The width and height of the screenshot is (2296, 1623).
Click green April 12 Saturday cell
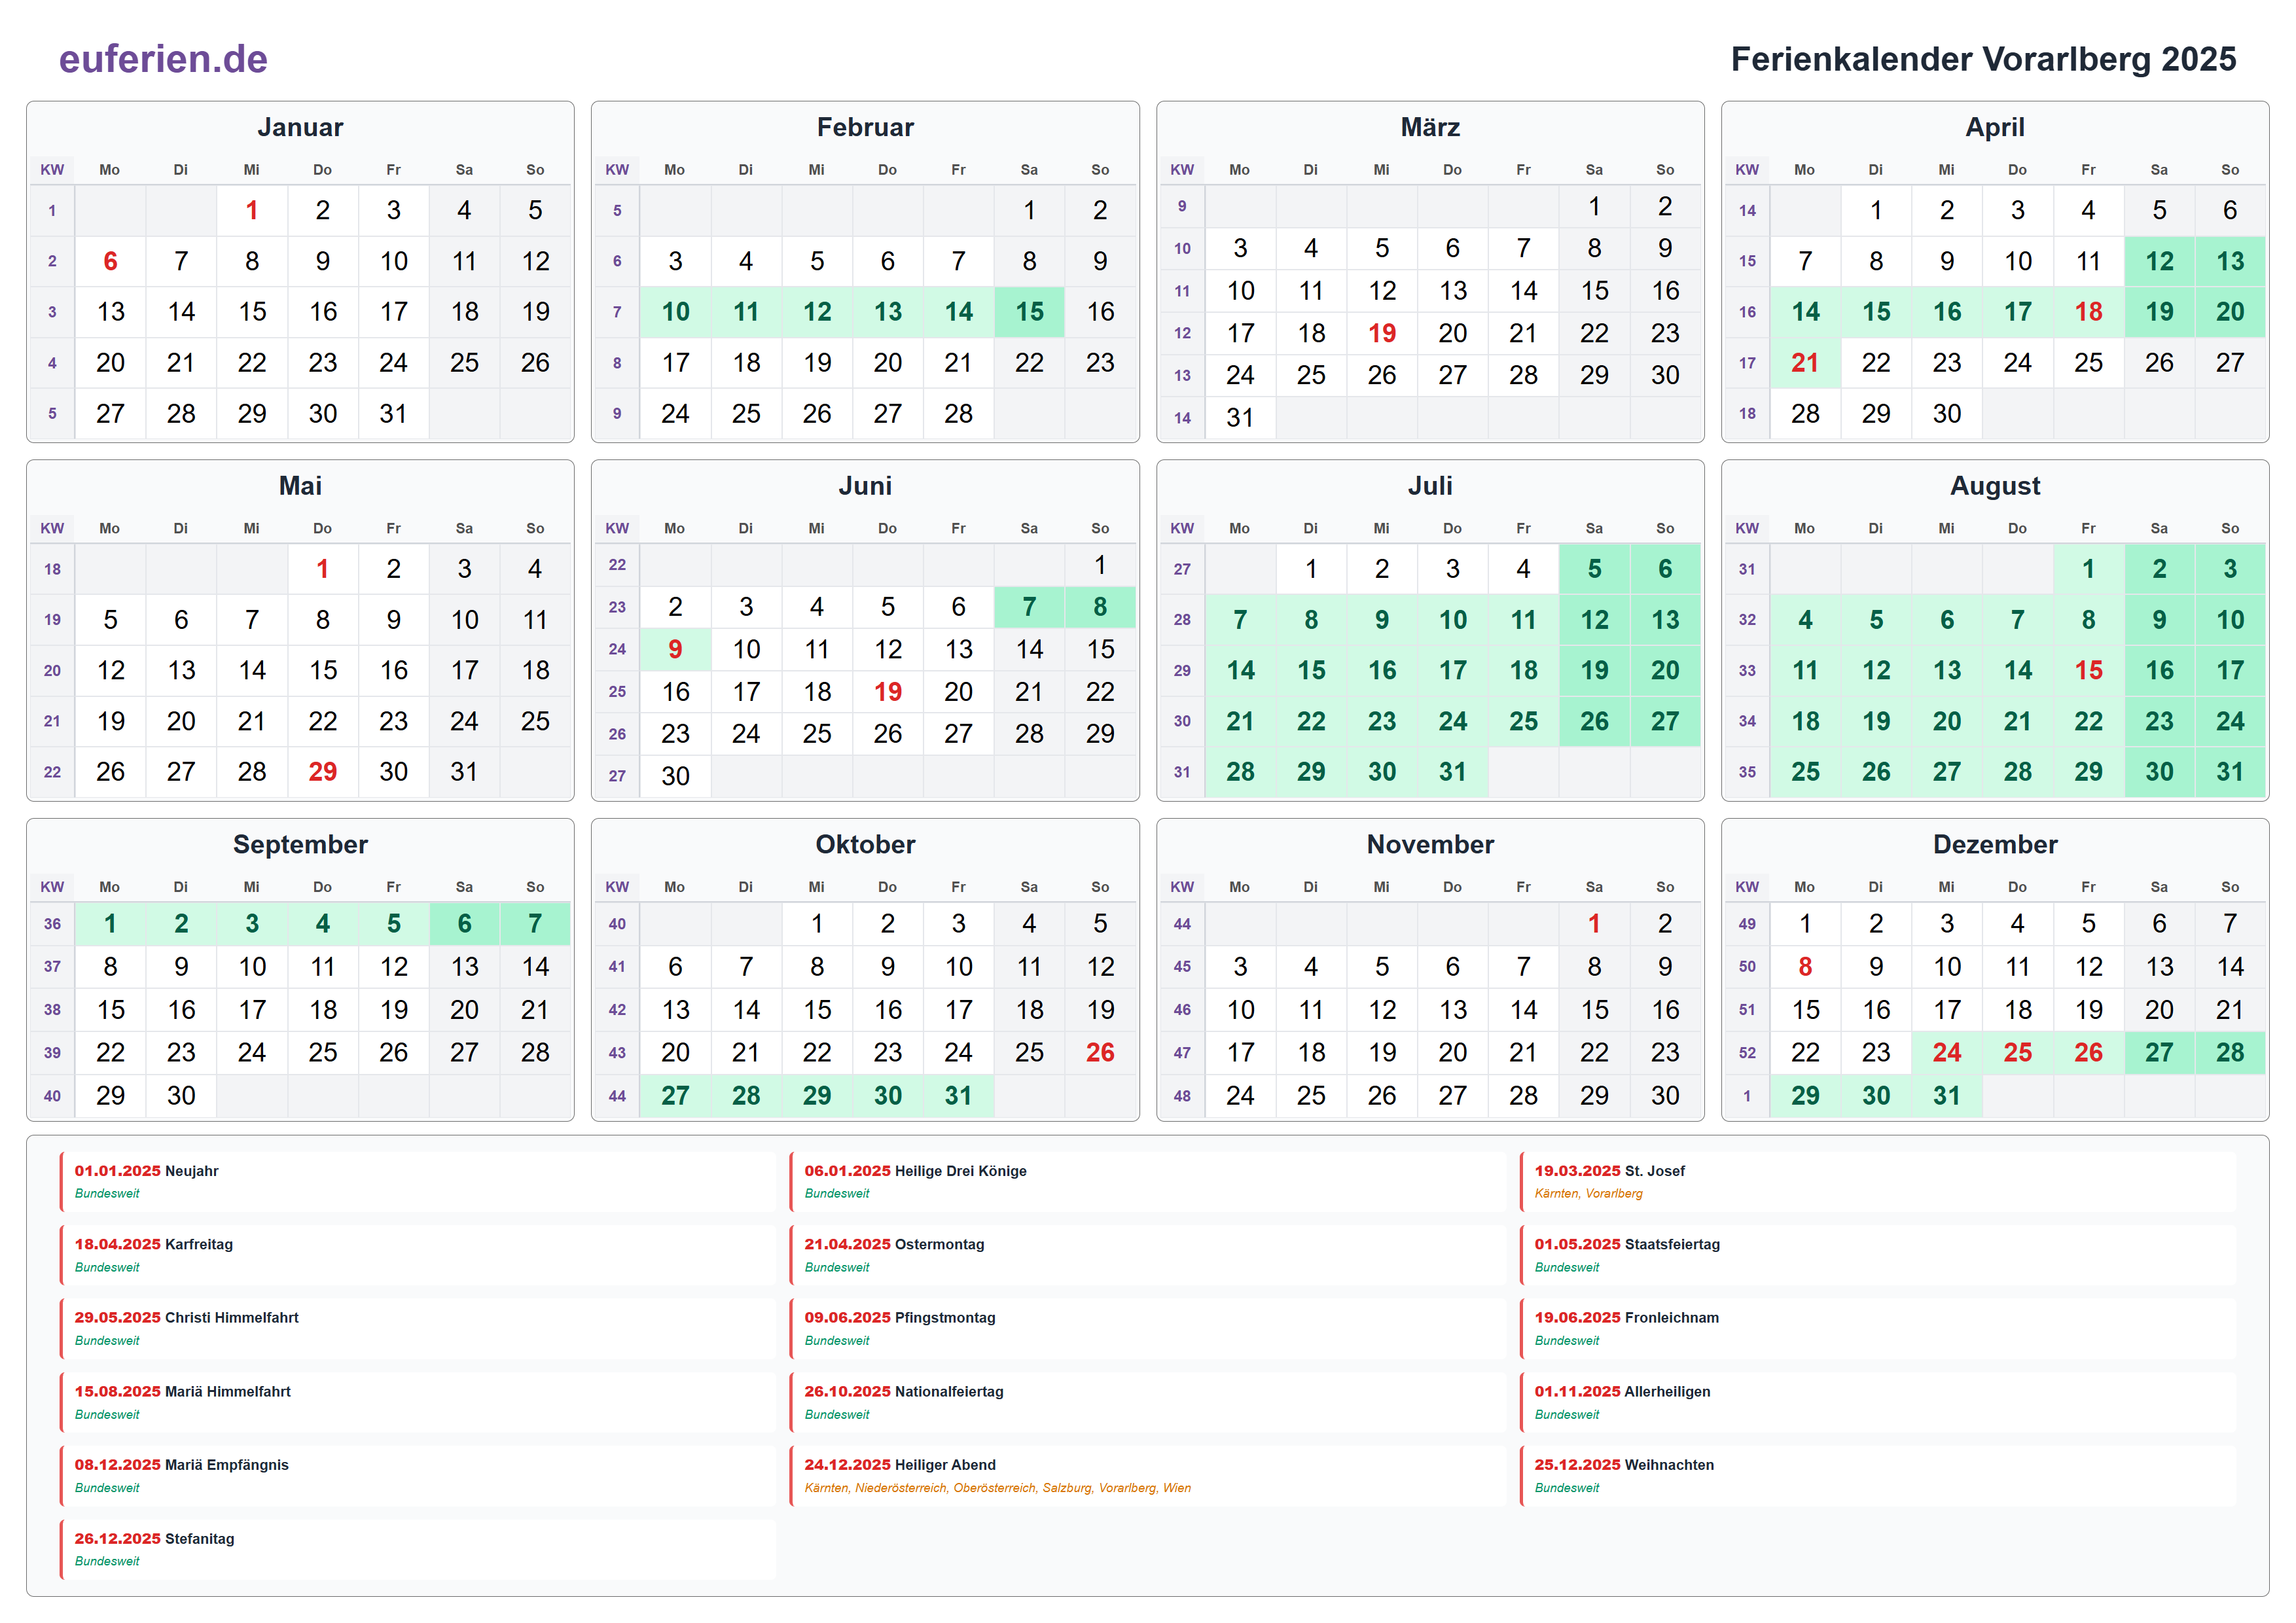click(2159, 261)
